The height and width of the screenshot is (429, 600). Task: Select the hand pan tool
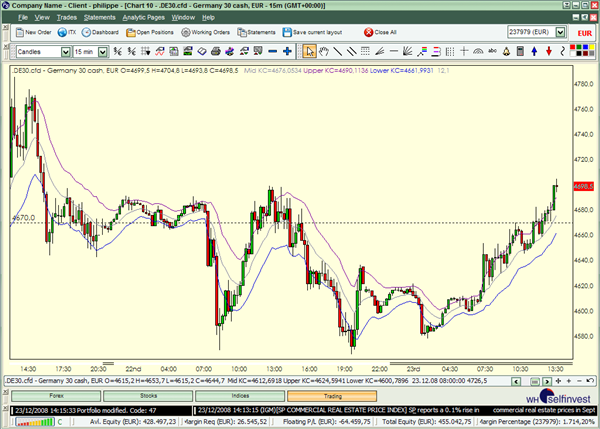click(x=324, y=51)
